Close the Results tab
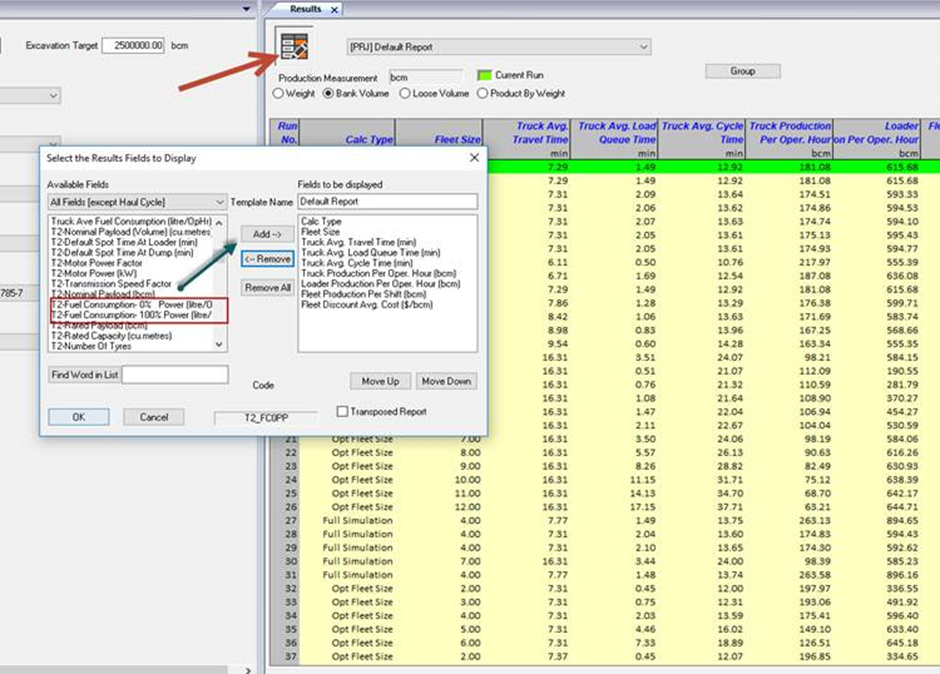Screen dimensions: 940x674 click(x=335, y=10)
